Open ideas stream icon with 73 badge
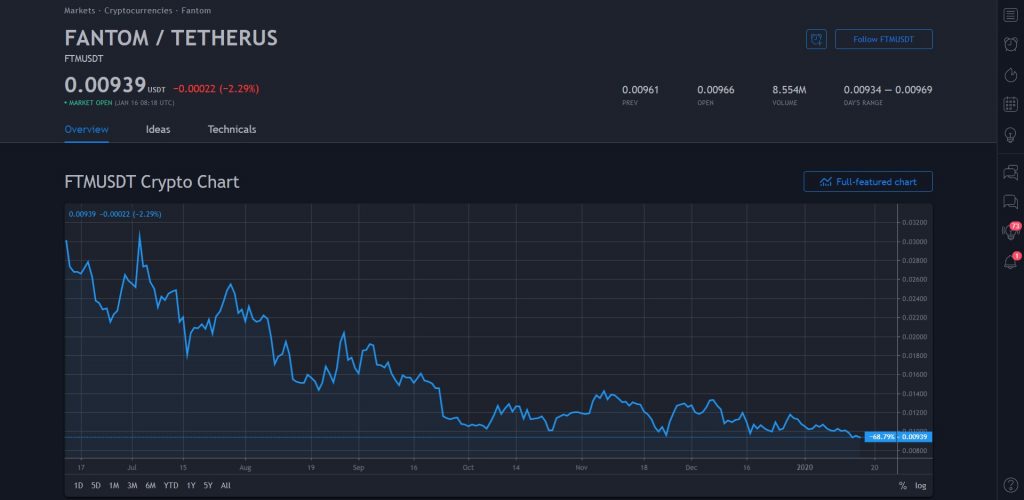The width and height of the screenshot is (1024, 500). click(x=1011, y=230)
